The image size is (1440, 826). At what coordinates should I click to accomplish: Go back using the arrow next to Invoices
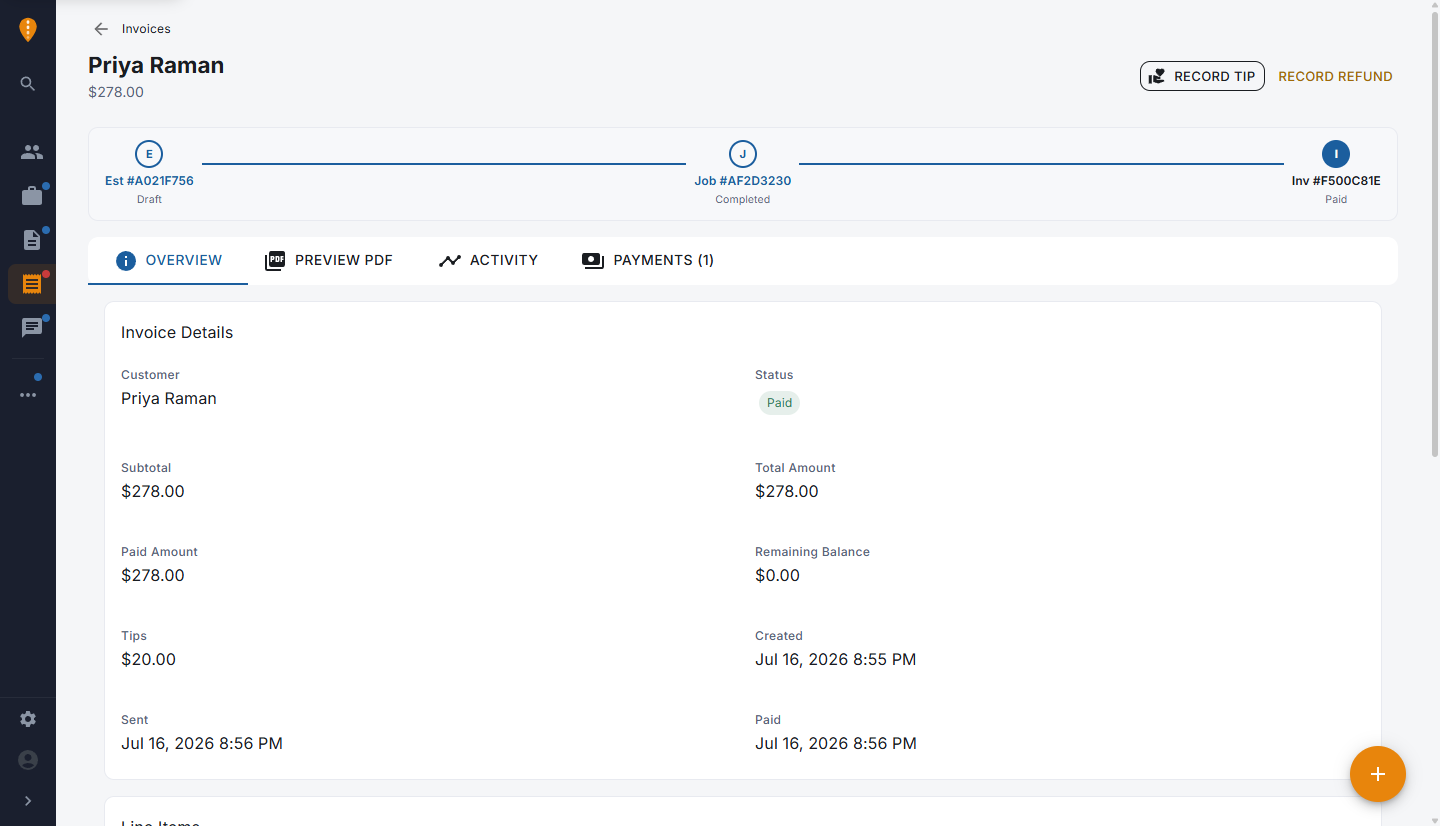pos(101,29)
